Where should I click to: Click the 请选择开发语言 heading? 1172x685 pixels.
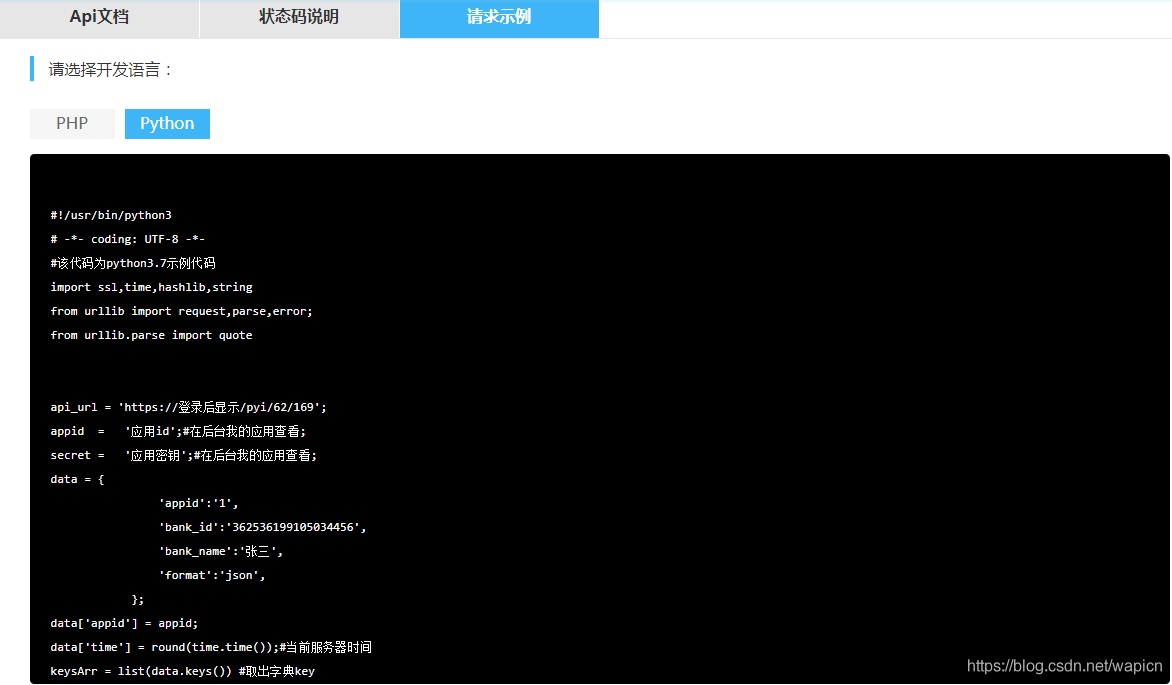point(111,70)
